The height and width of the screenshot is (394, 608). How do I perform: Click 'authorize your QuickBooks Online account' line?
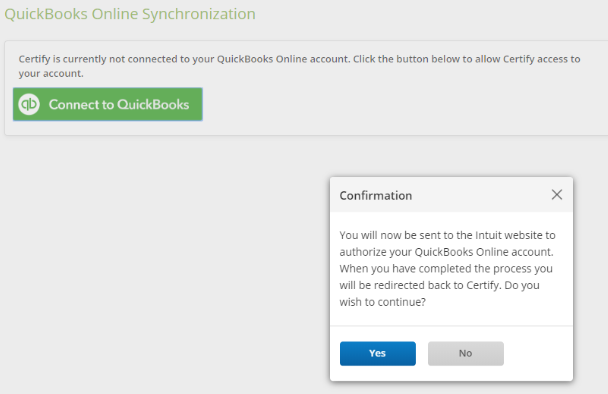(x=446, y=252)
